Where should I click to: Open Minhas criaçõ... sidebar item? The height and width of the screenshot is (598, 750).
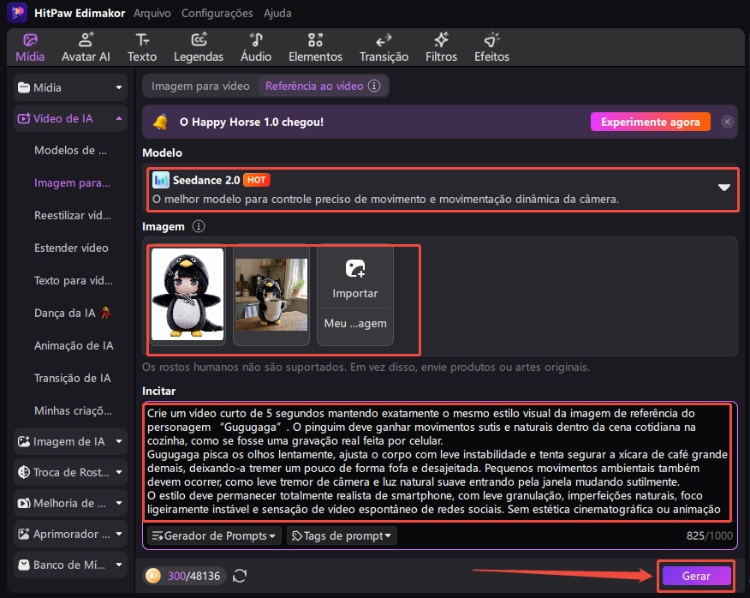pos(73,410)
